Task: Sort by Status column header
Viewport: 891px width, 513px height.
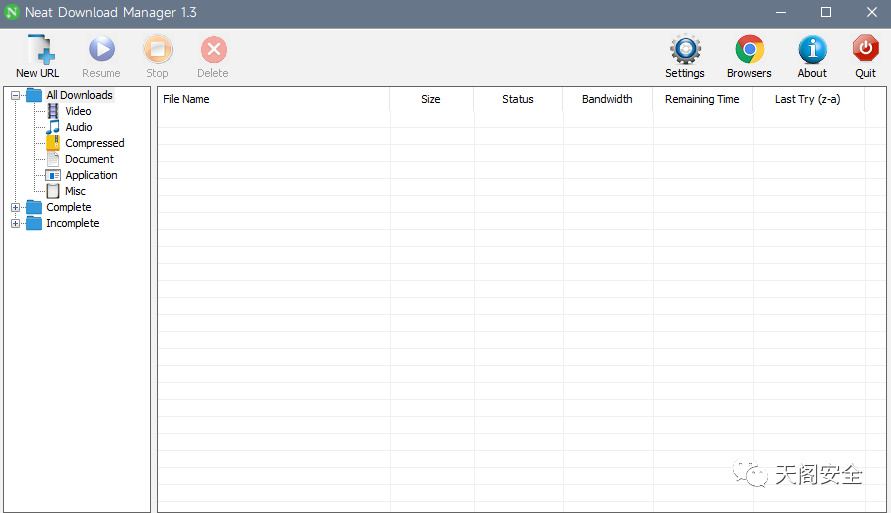Action: 518,99
